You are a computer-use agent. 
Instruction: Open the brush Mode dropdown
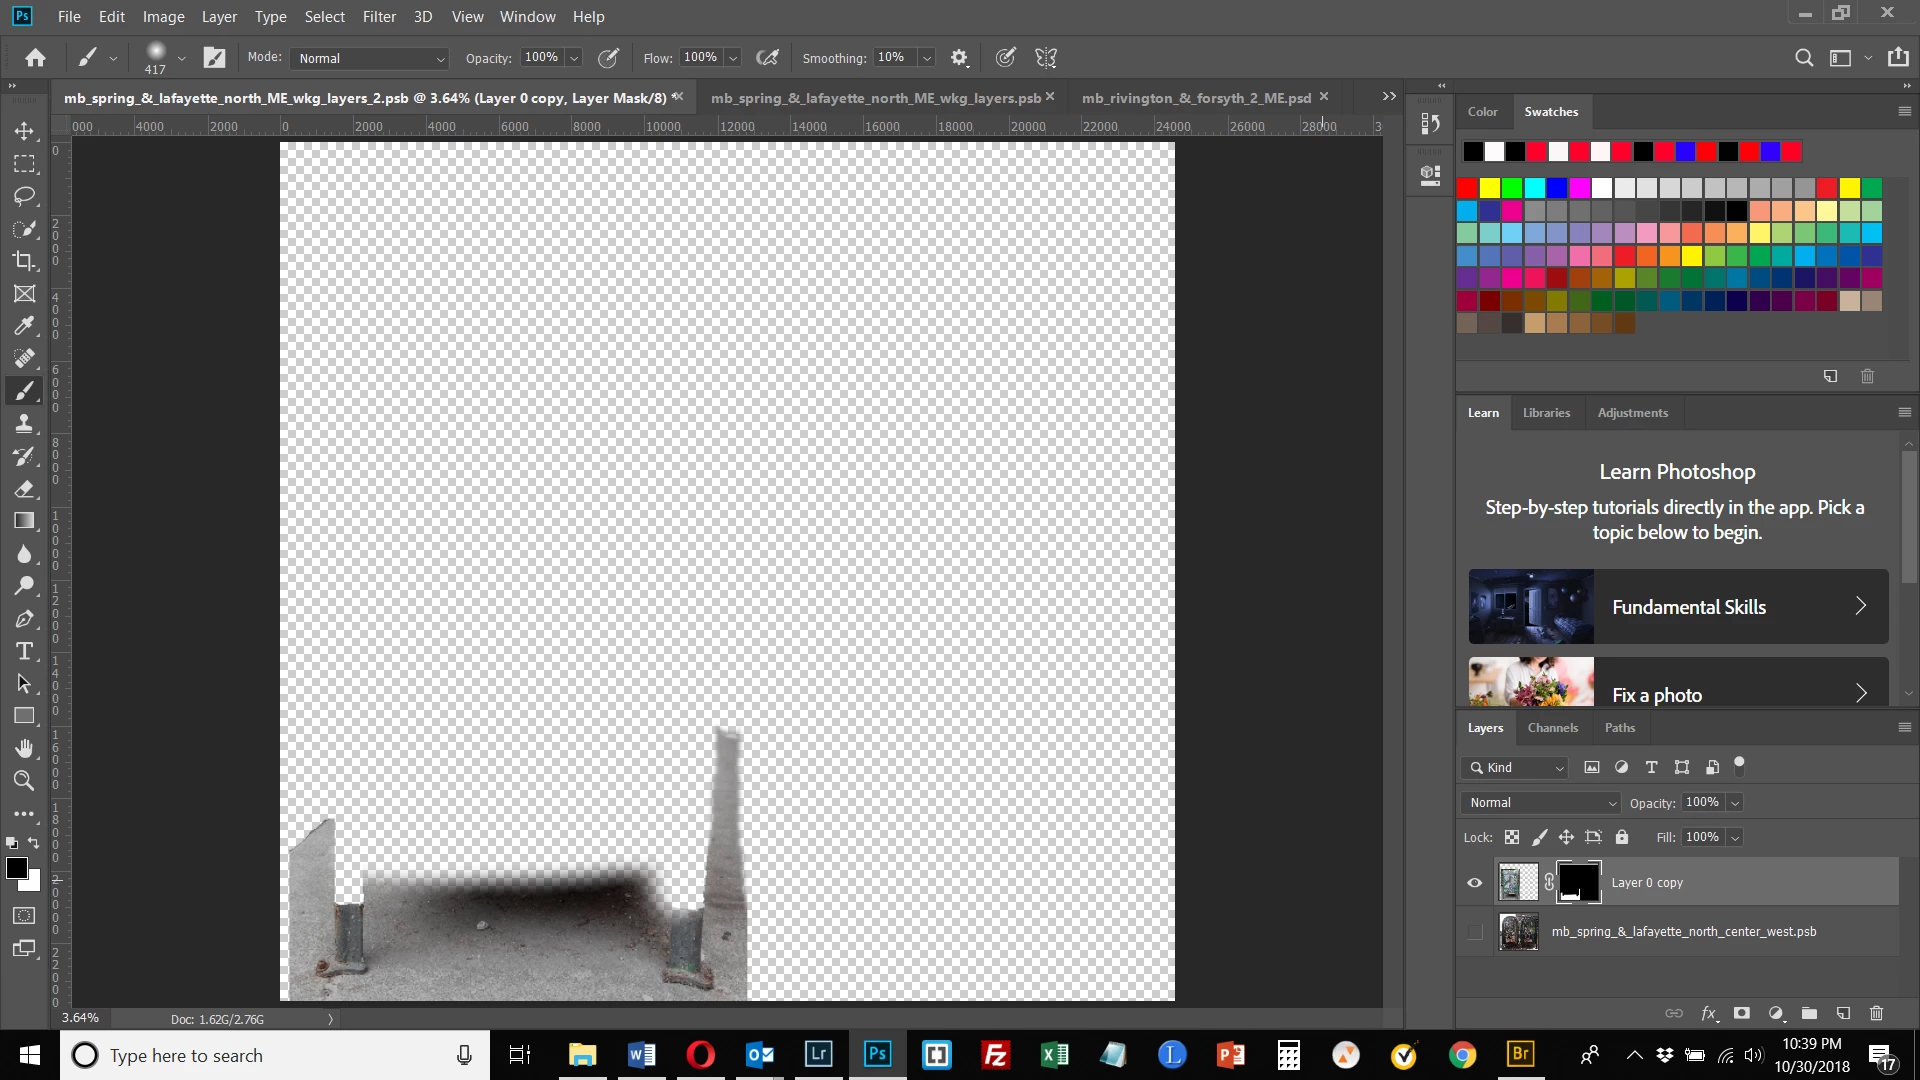pyautogui.click(x=369, y=58)
